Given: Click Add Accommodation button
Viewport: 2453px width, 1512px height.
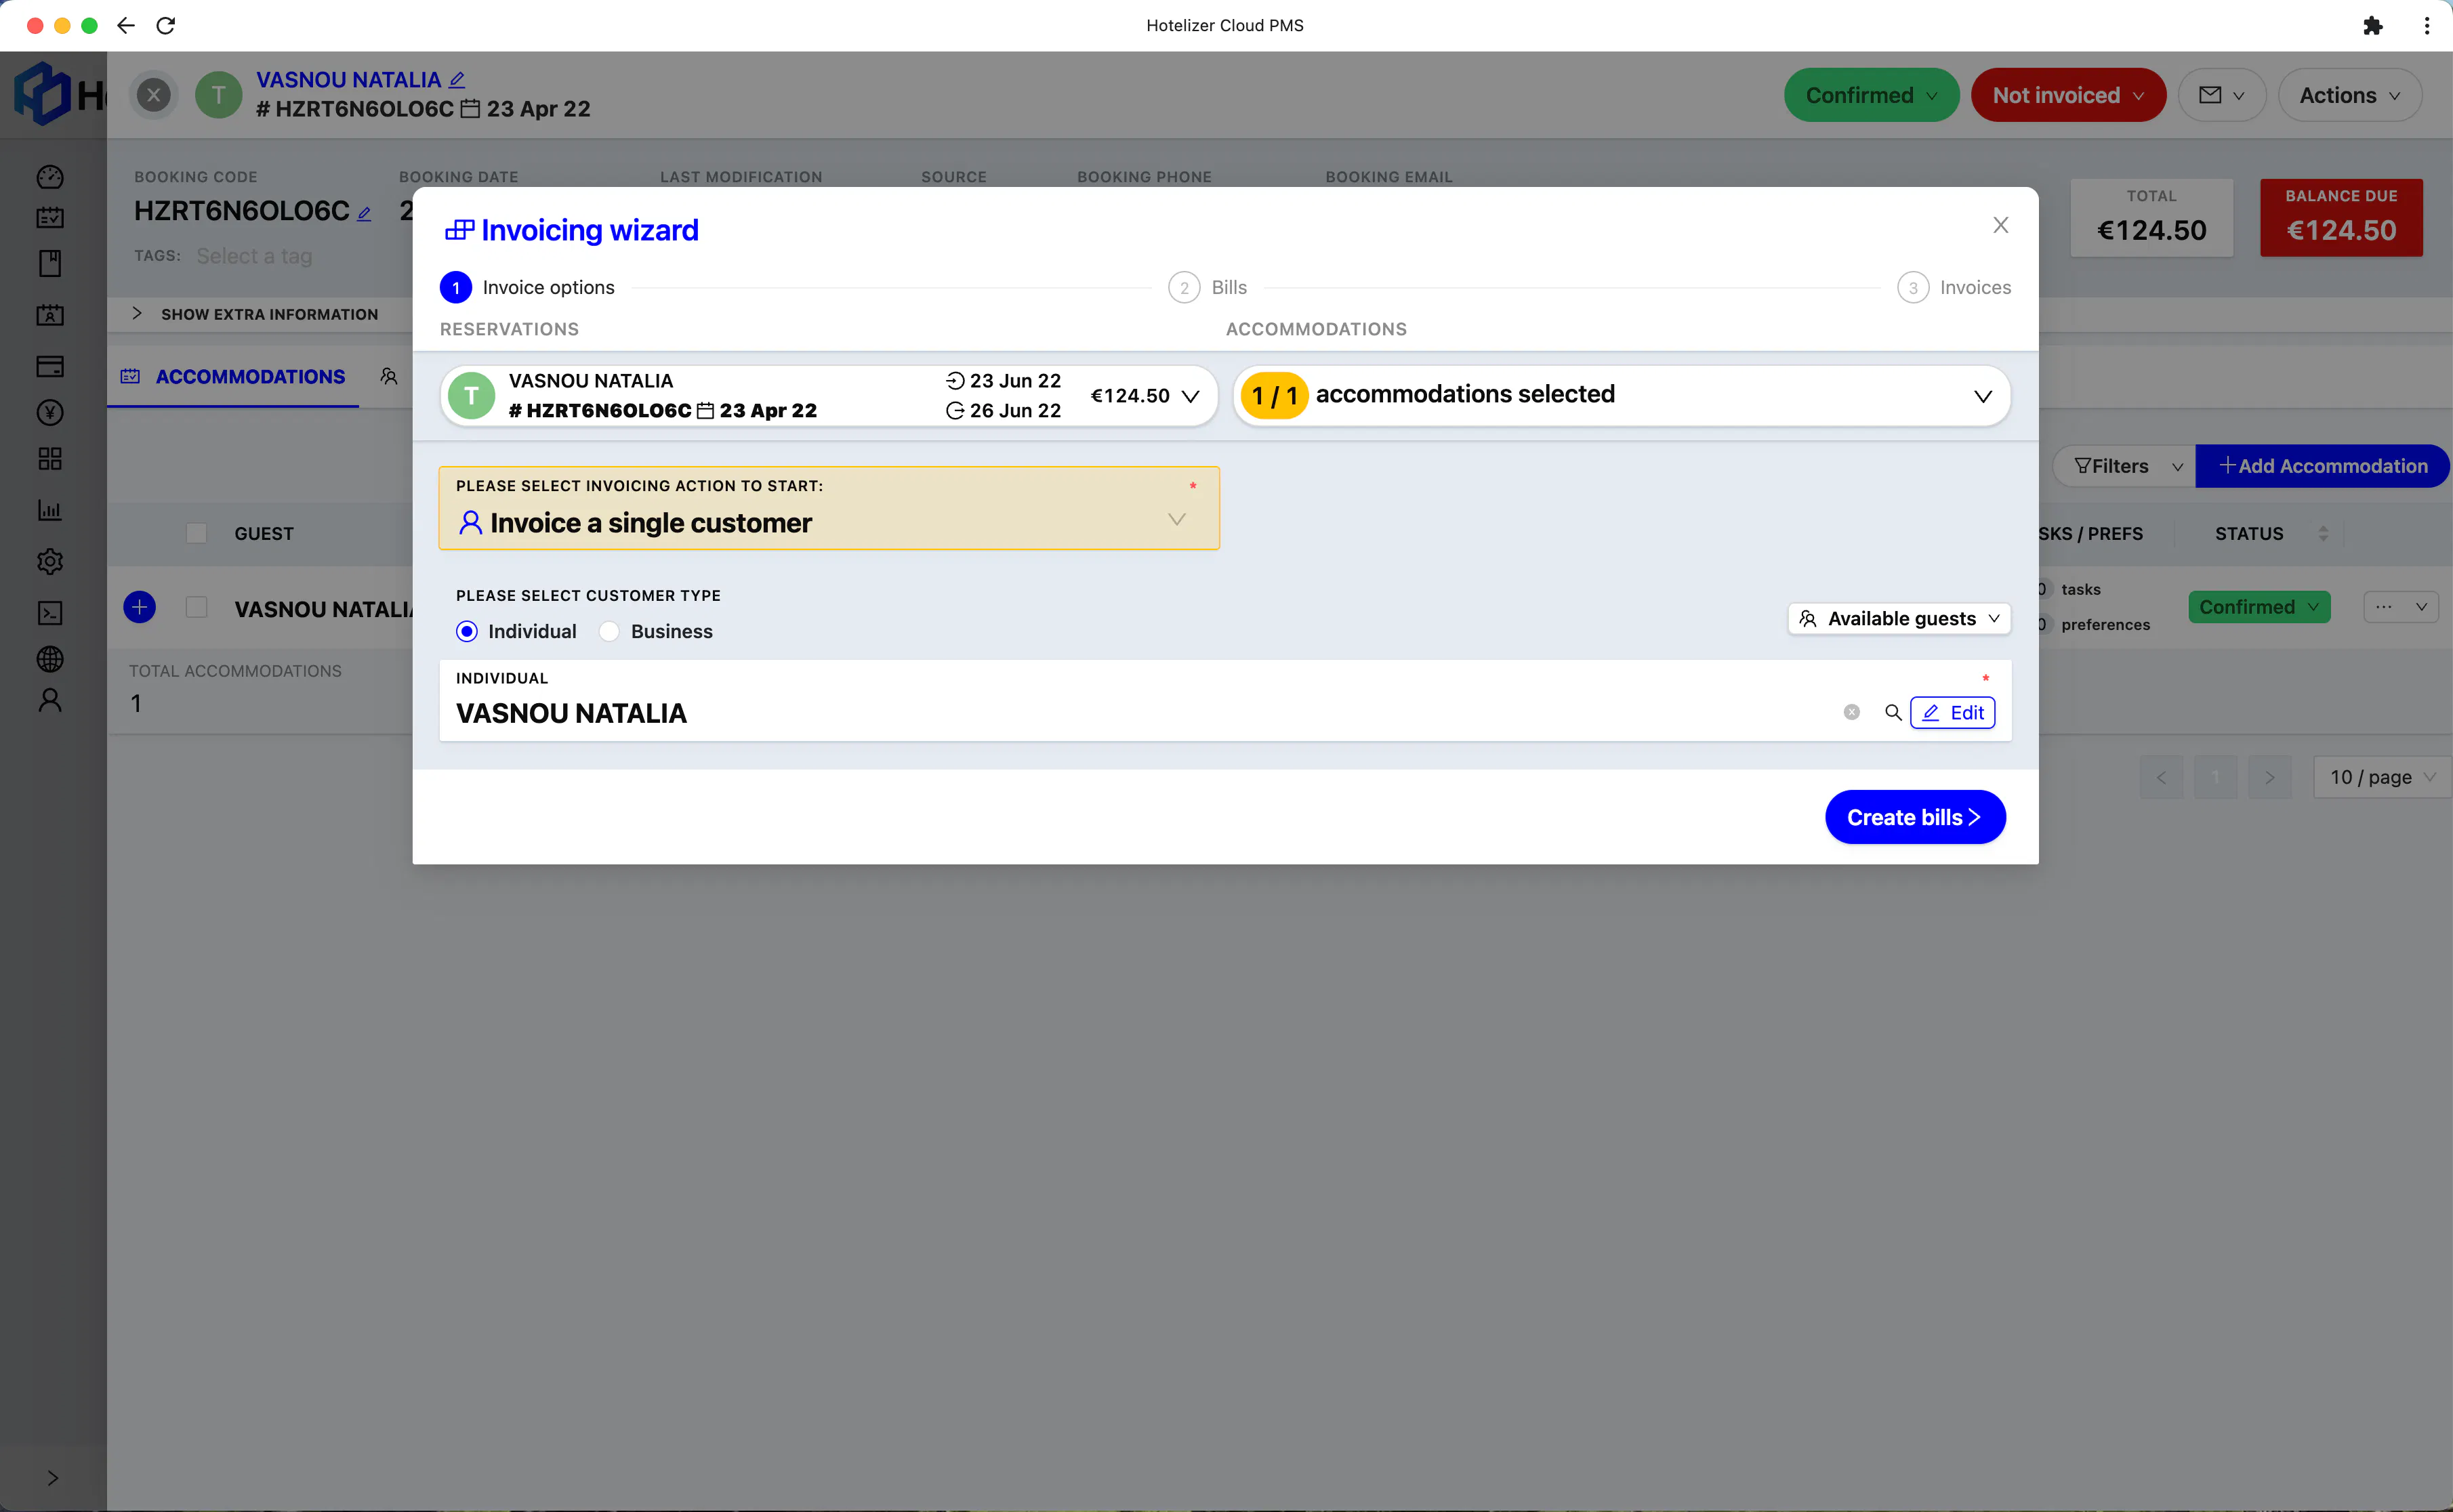Looking at the screenshot, I should point(2322,466).
